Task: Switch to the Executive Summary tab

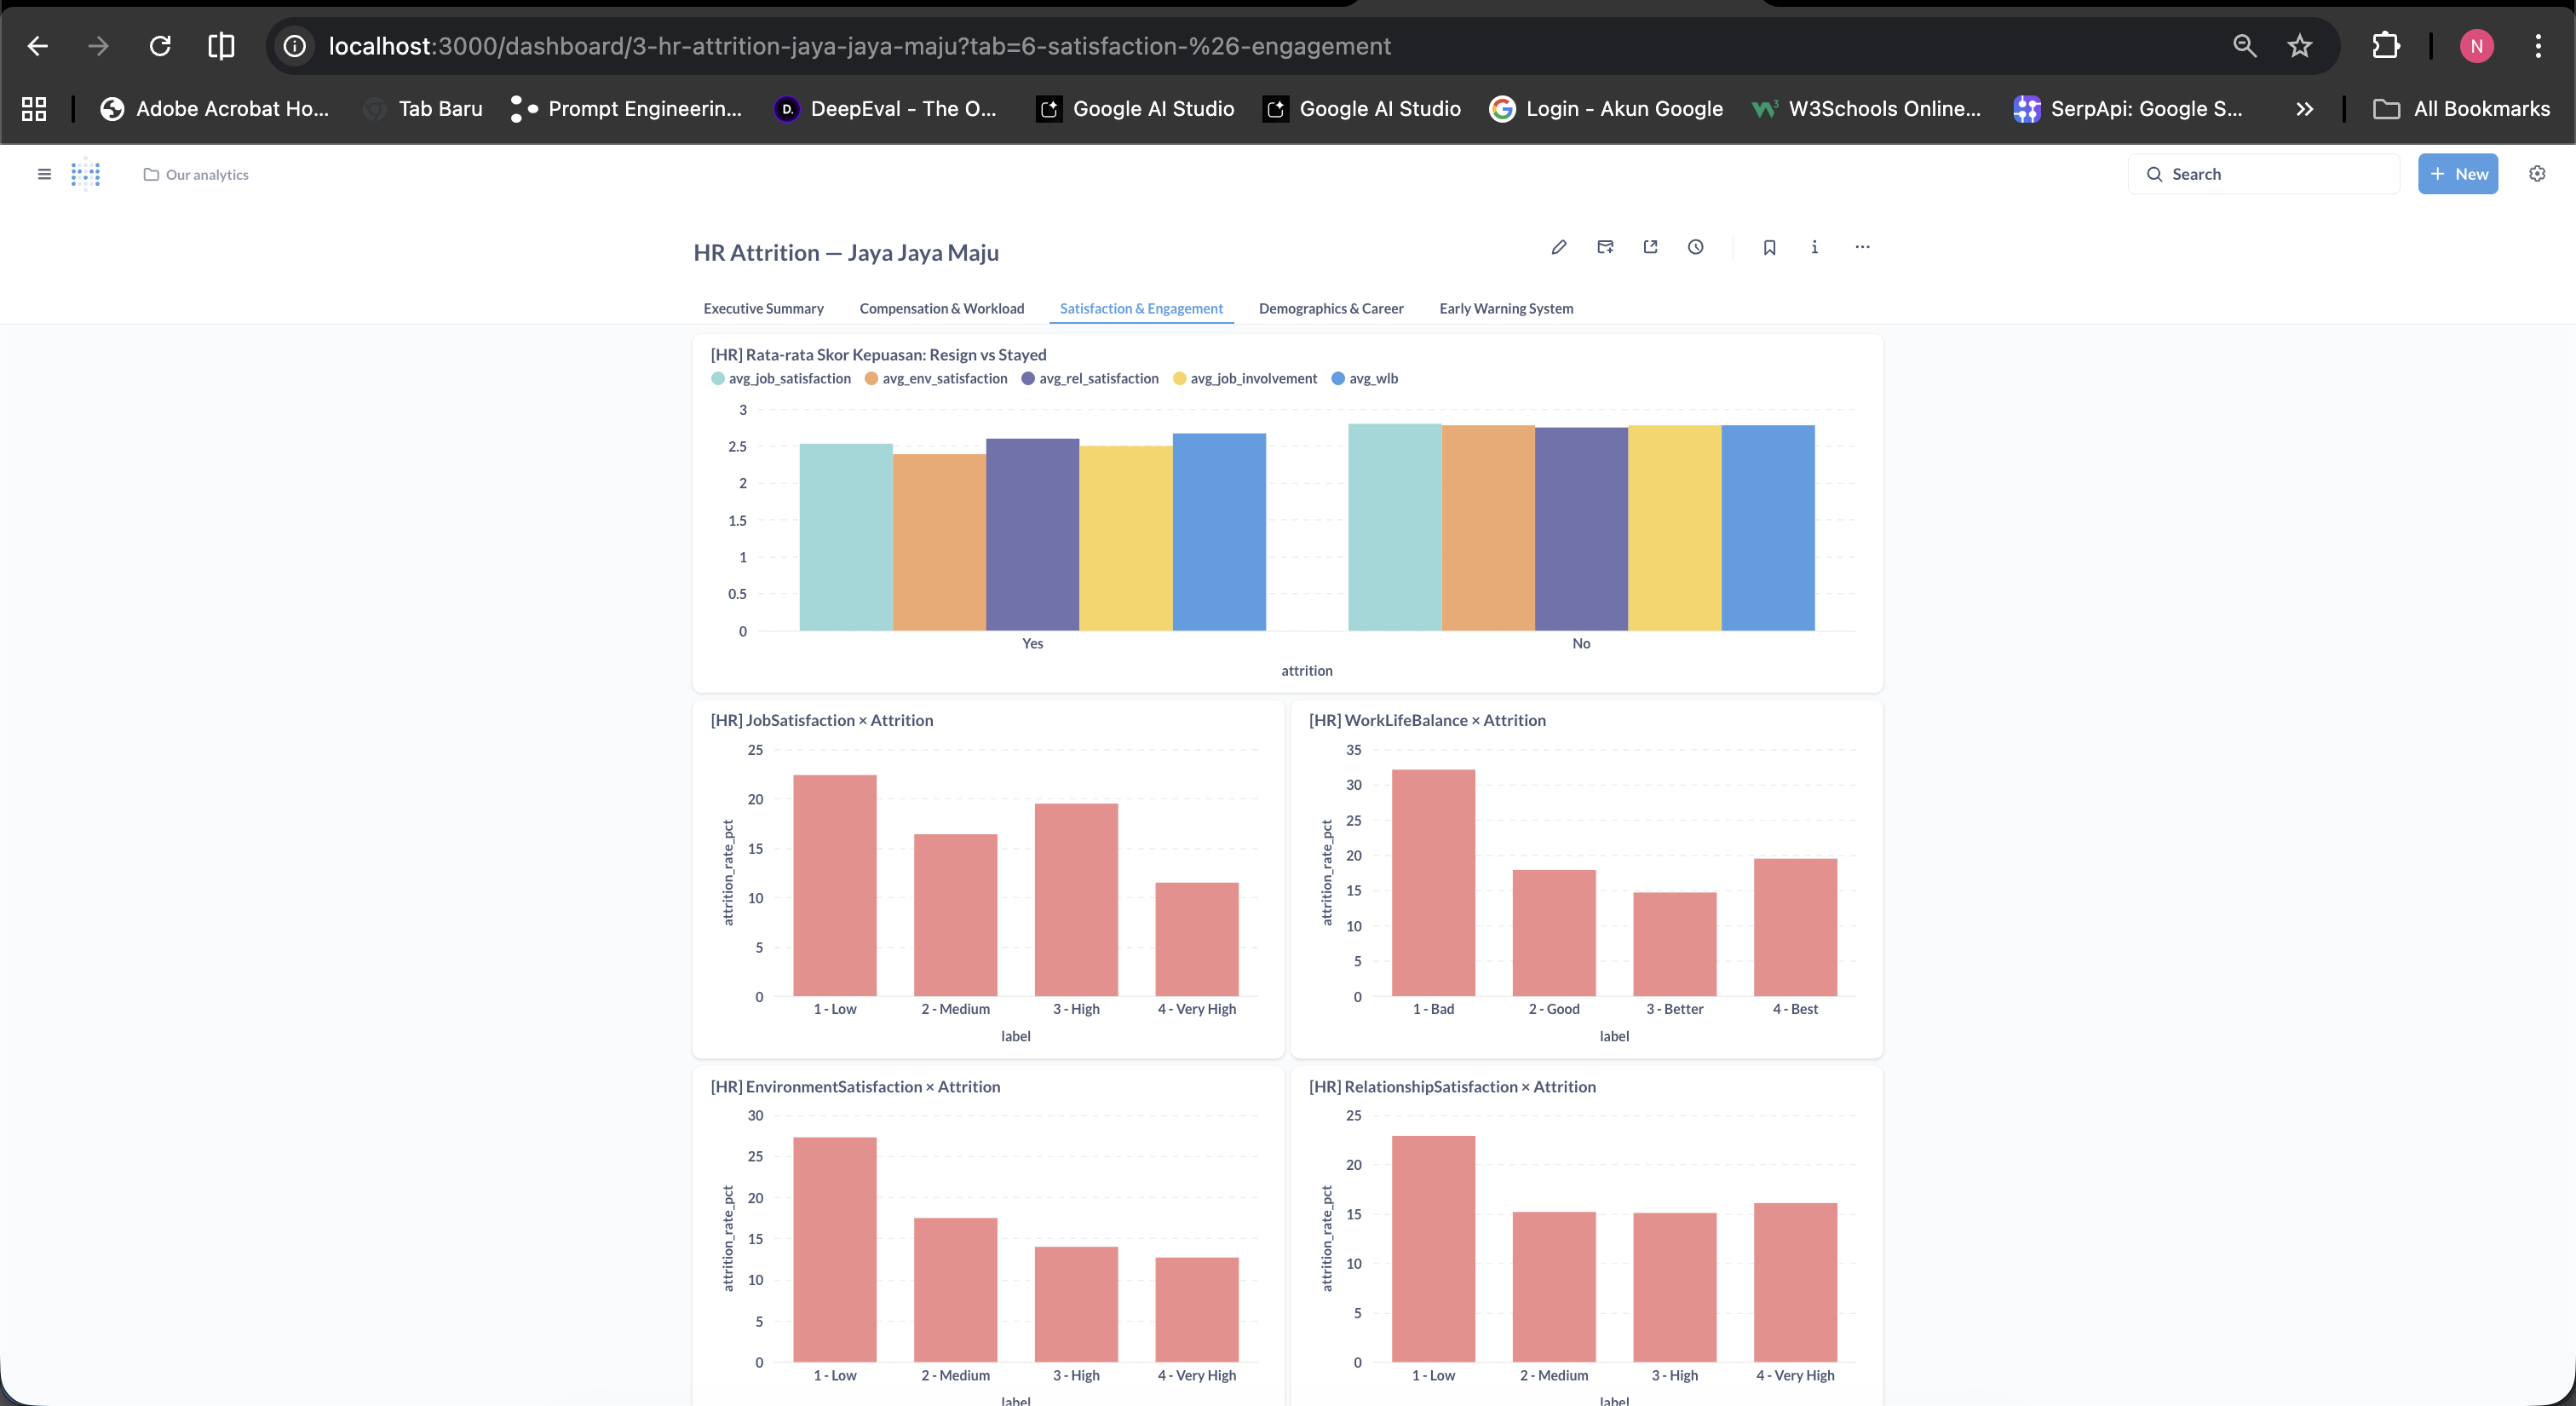Action: pyautogui.click(x=764, y=309)
